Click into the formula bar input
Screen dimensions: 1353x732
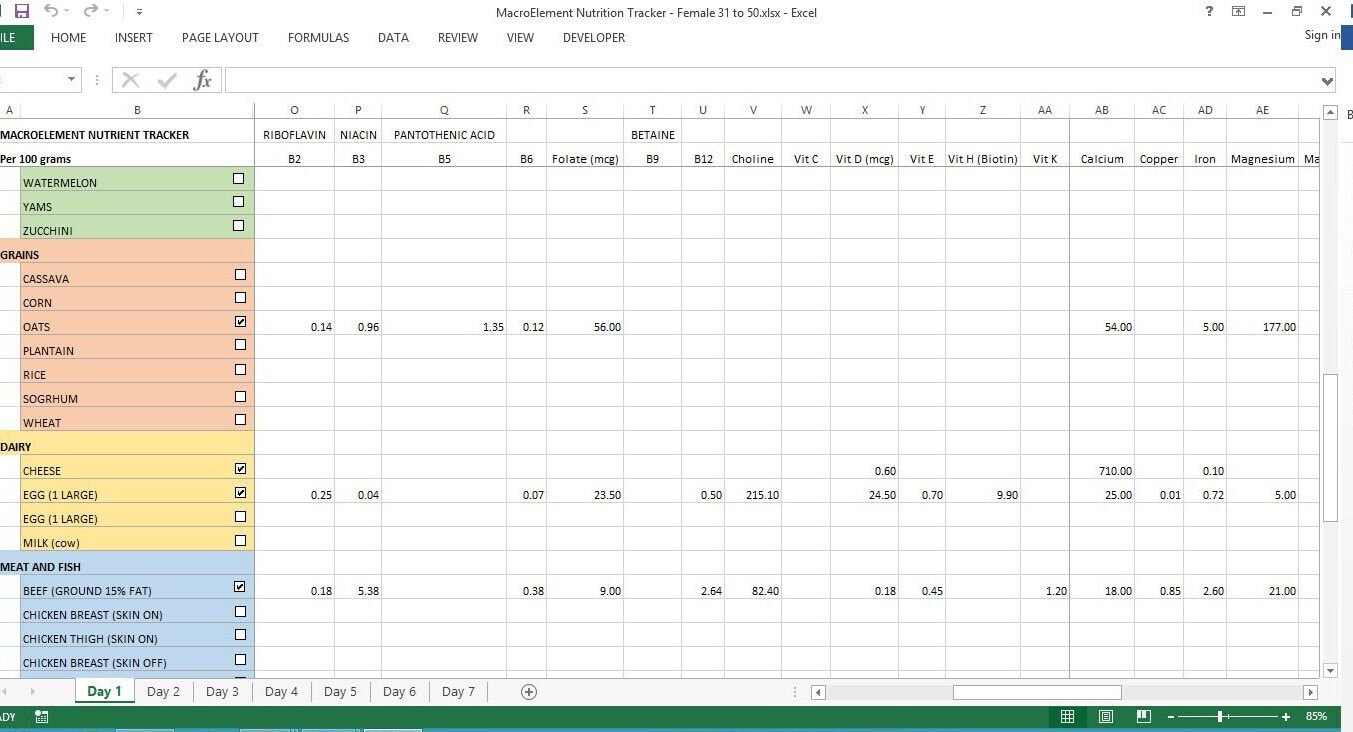click(770, 80)
